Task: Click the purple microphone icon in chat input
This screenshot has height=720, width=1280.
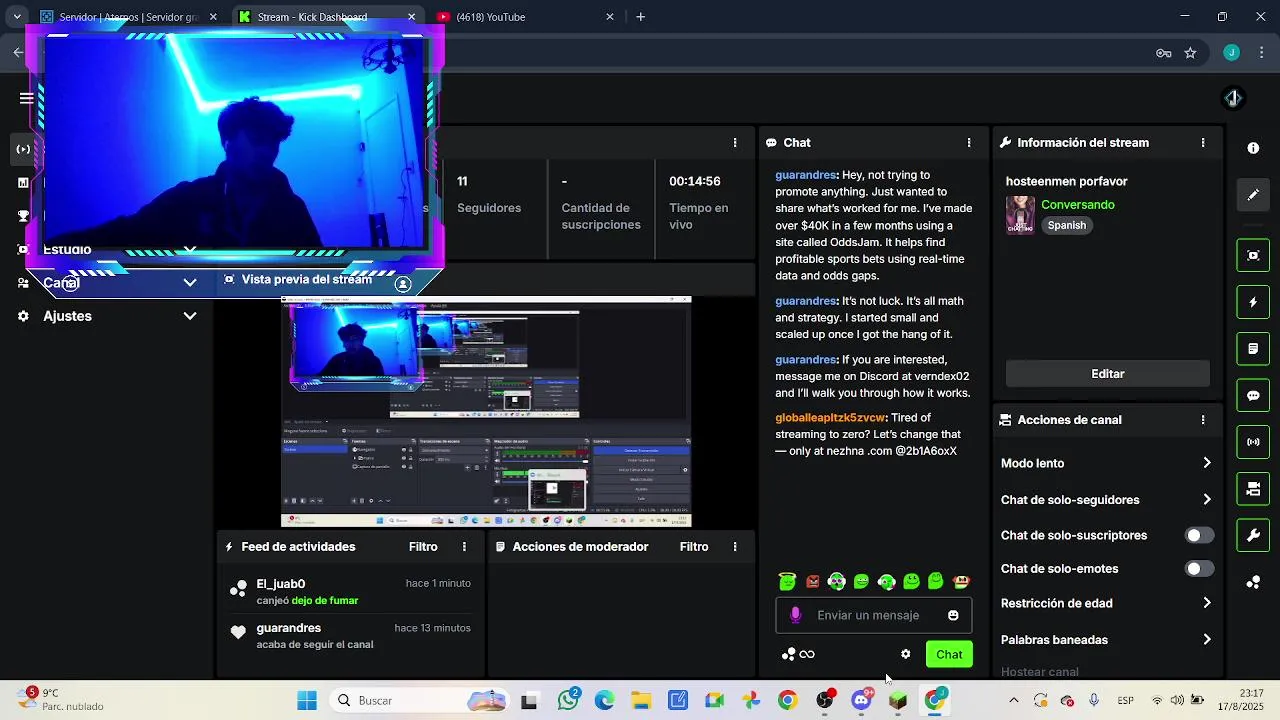Action: [796, 615]
